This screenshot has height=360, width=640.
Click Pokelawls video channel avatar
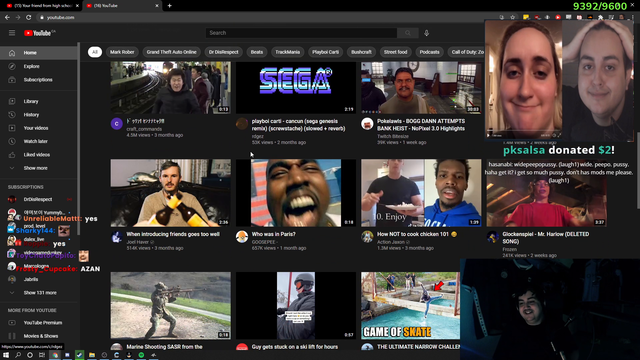pos(367,124)
